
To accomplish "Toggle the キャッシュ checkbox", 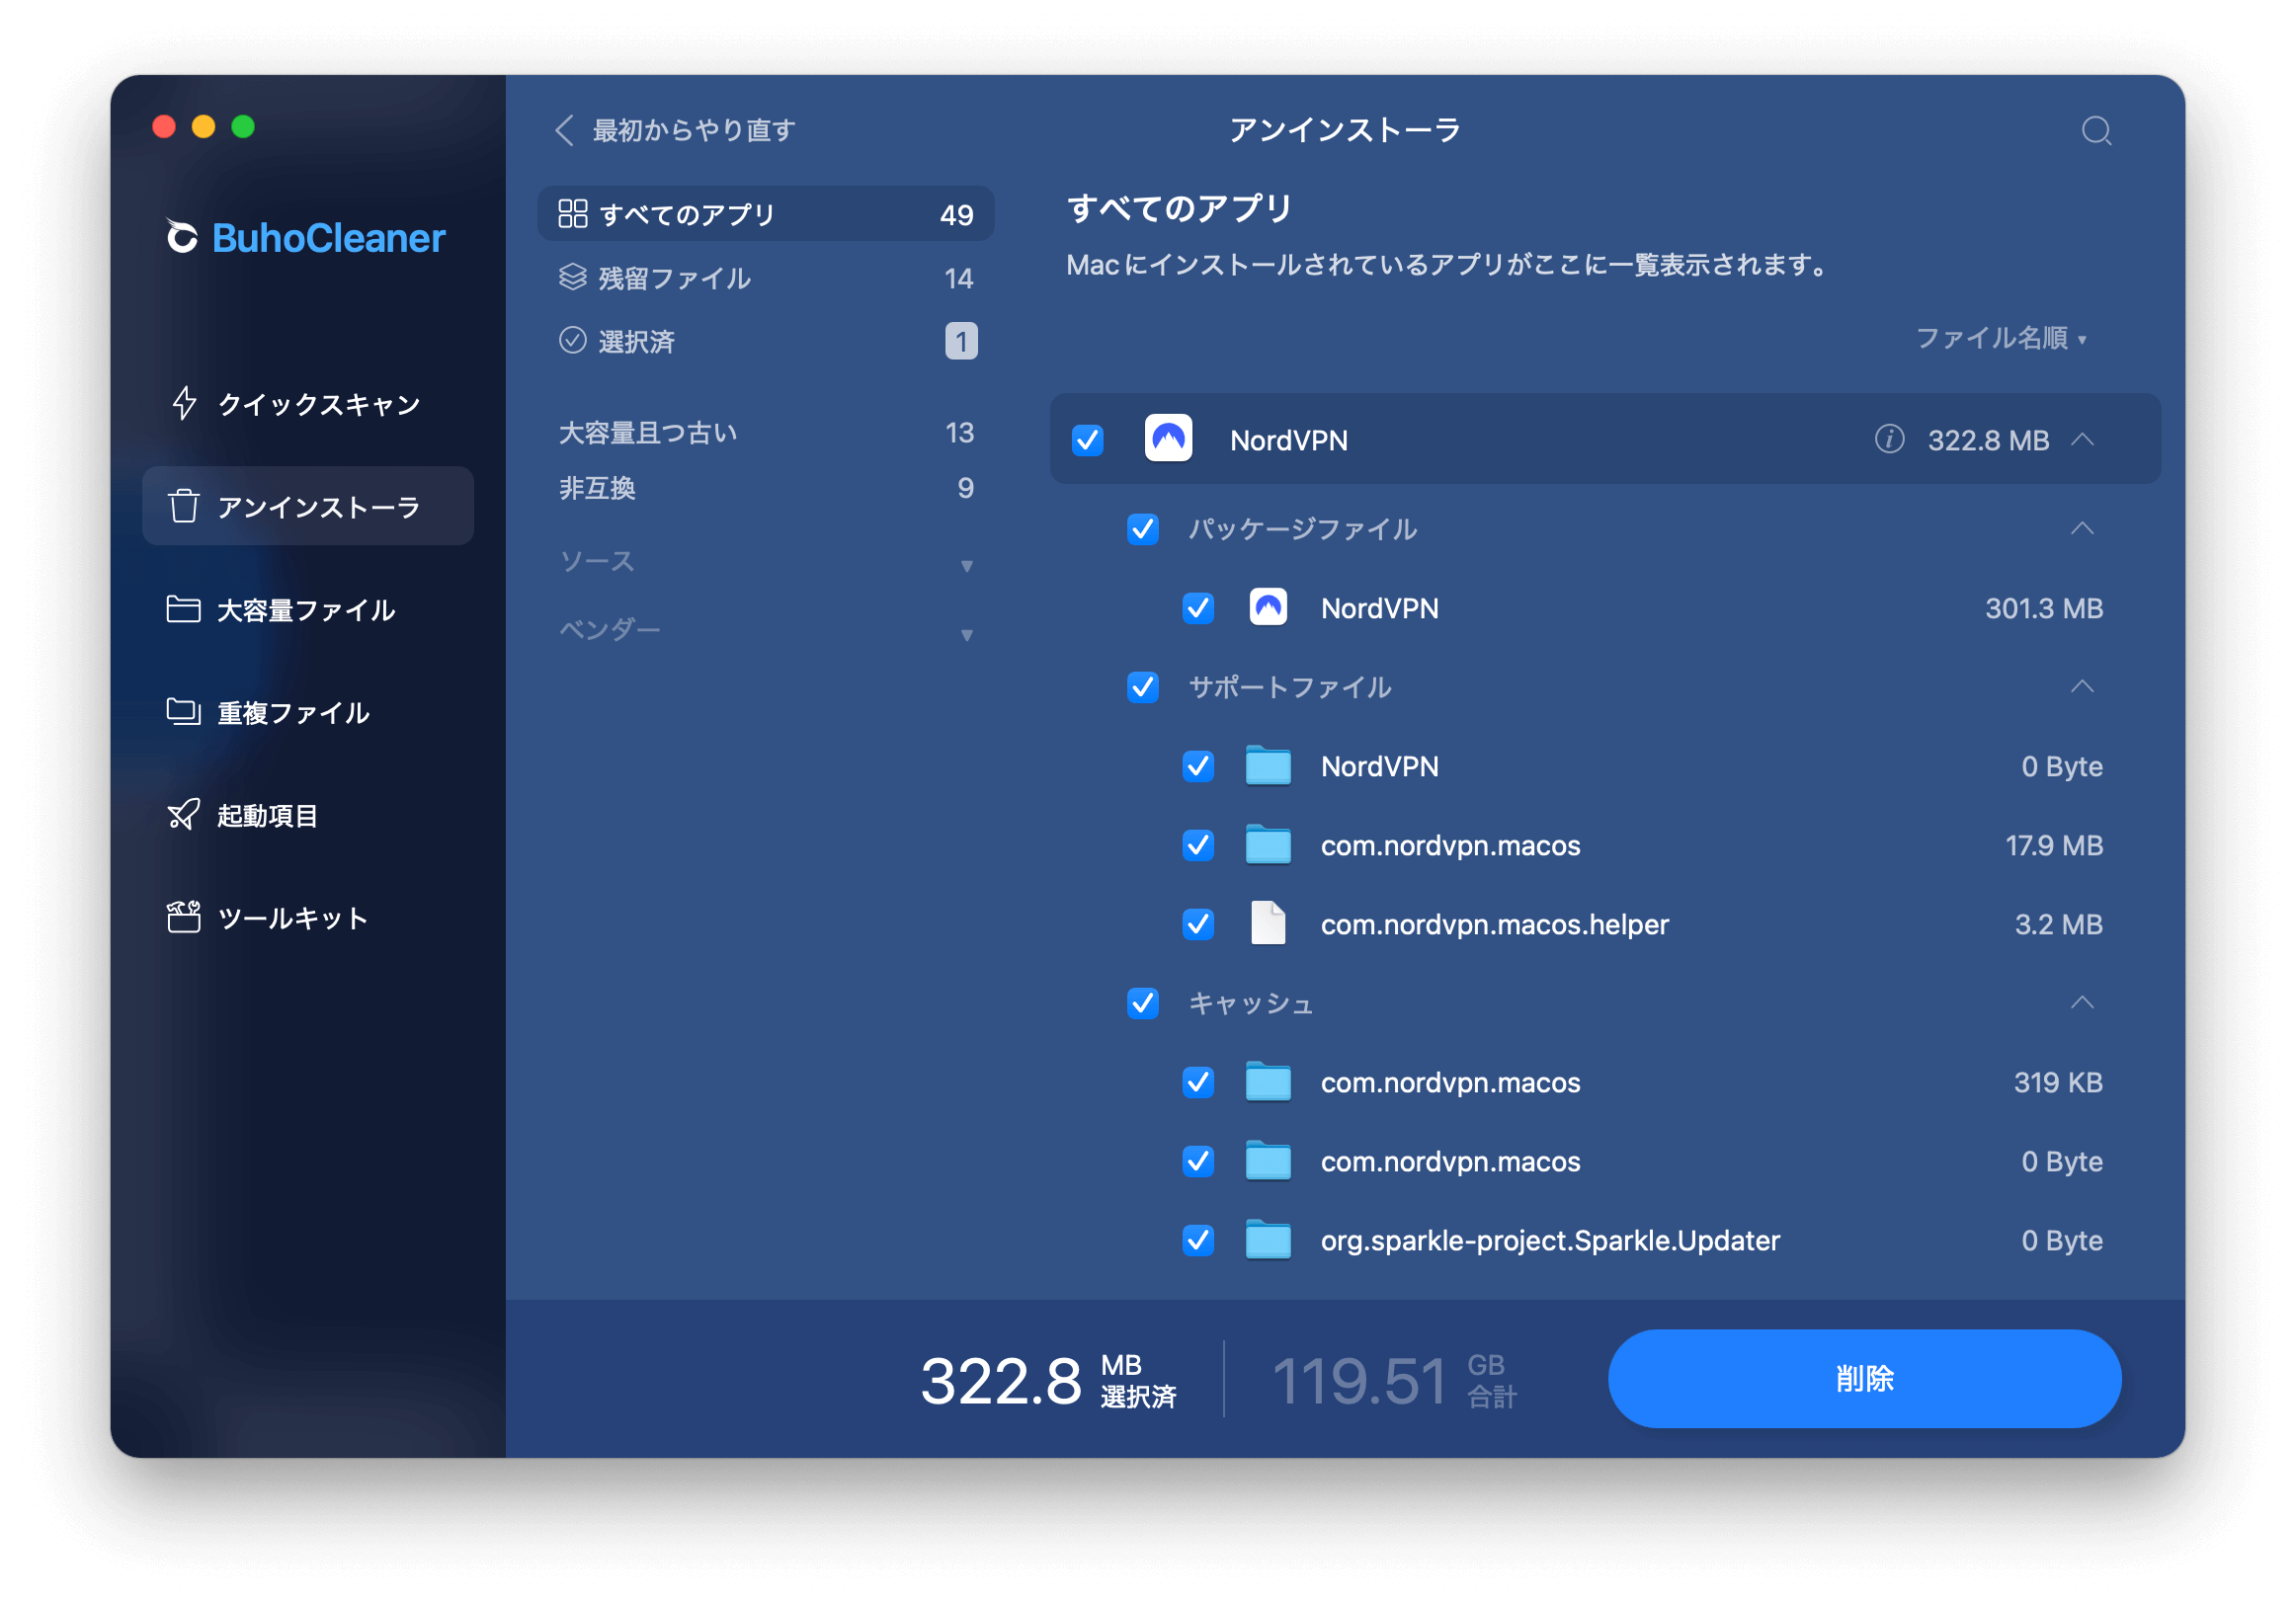I will (1143, 1003).
